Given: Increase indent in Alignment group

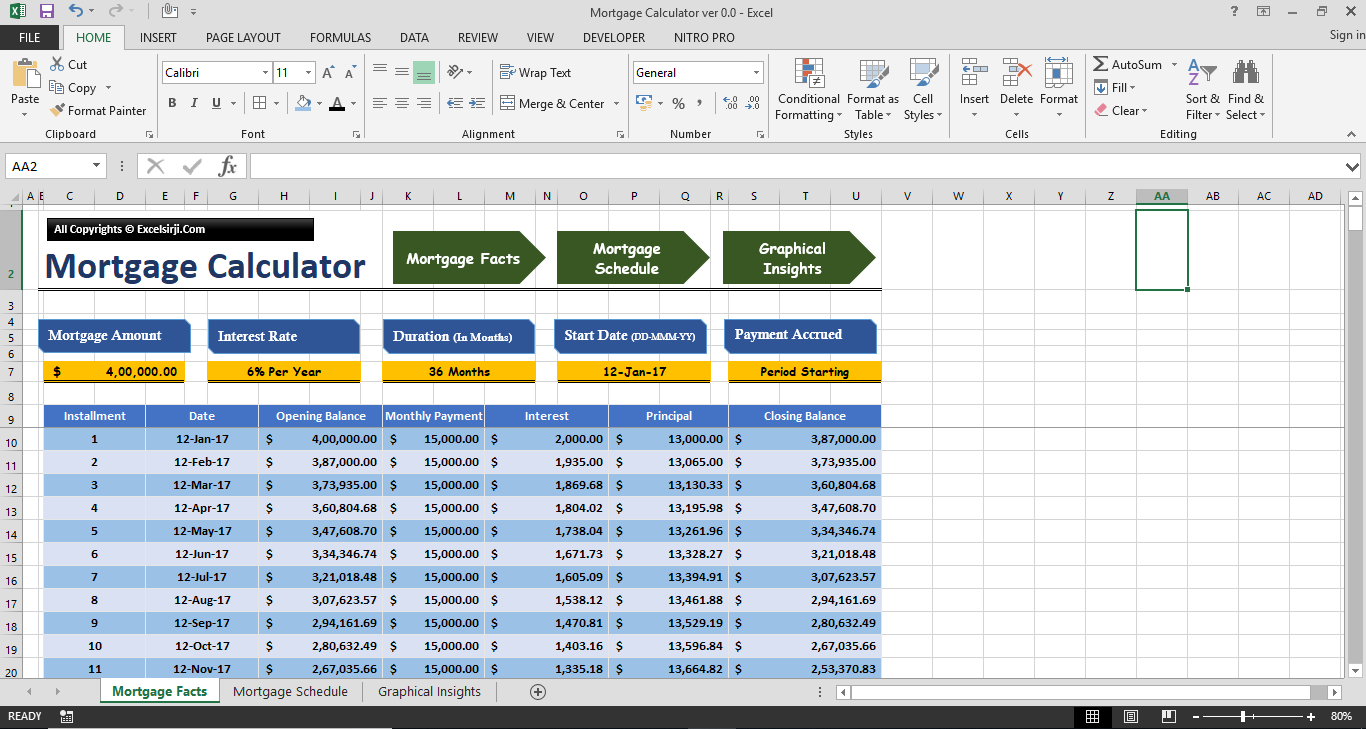Looking at the screenshot, I should coord(477,103).
